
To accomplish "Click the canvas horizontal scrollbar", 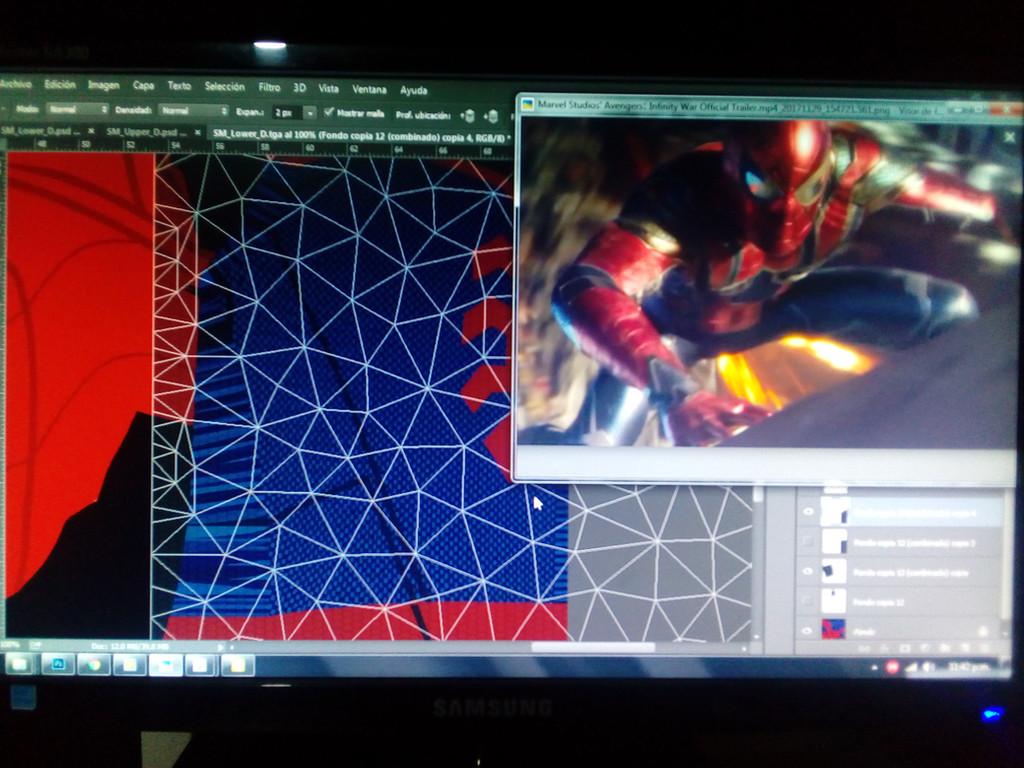I will pyautogui.click(x=592, y=648).
